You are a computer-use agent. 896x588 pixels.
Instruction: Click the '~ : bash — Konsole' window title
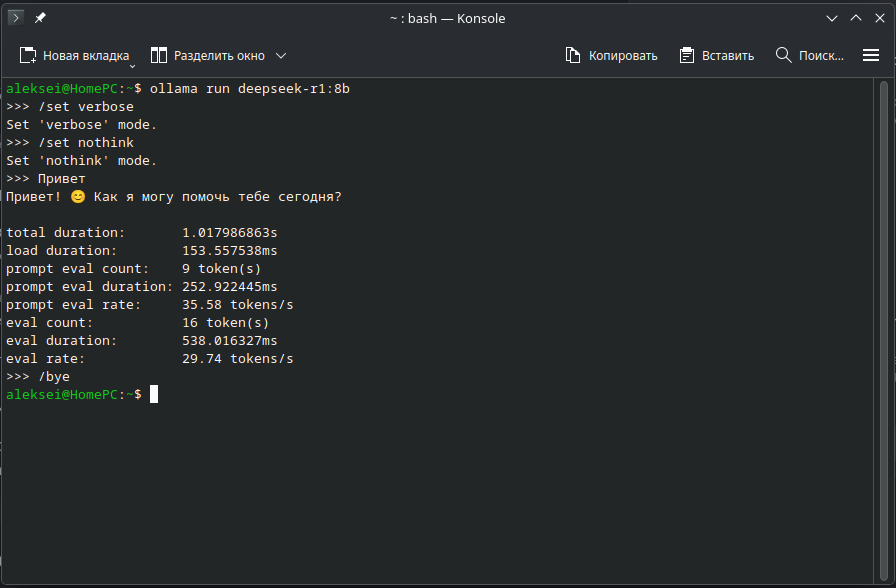coord(447,18)
